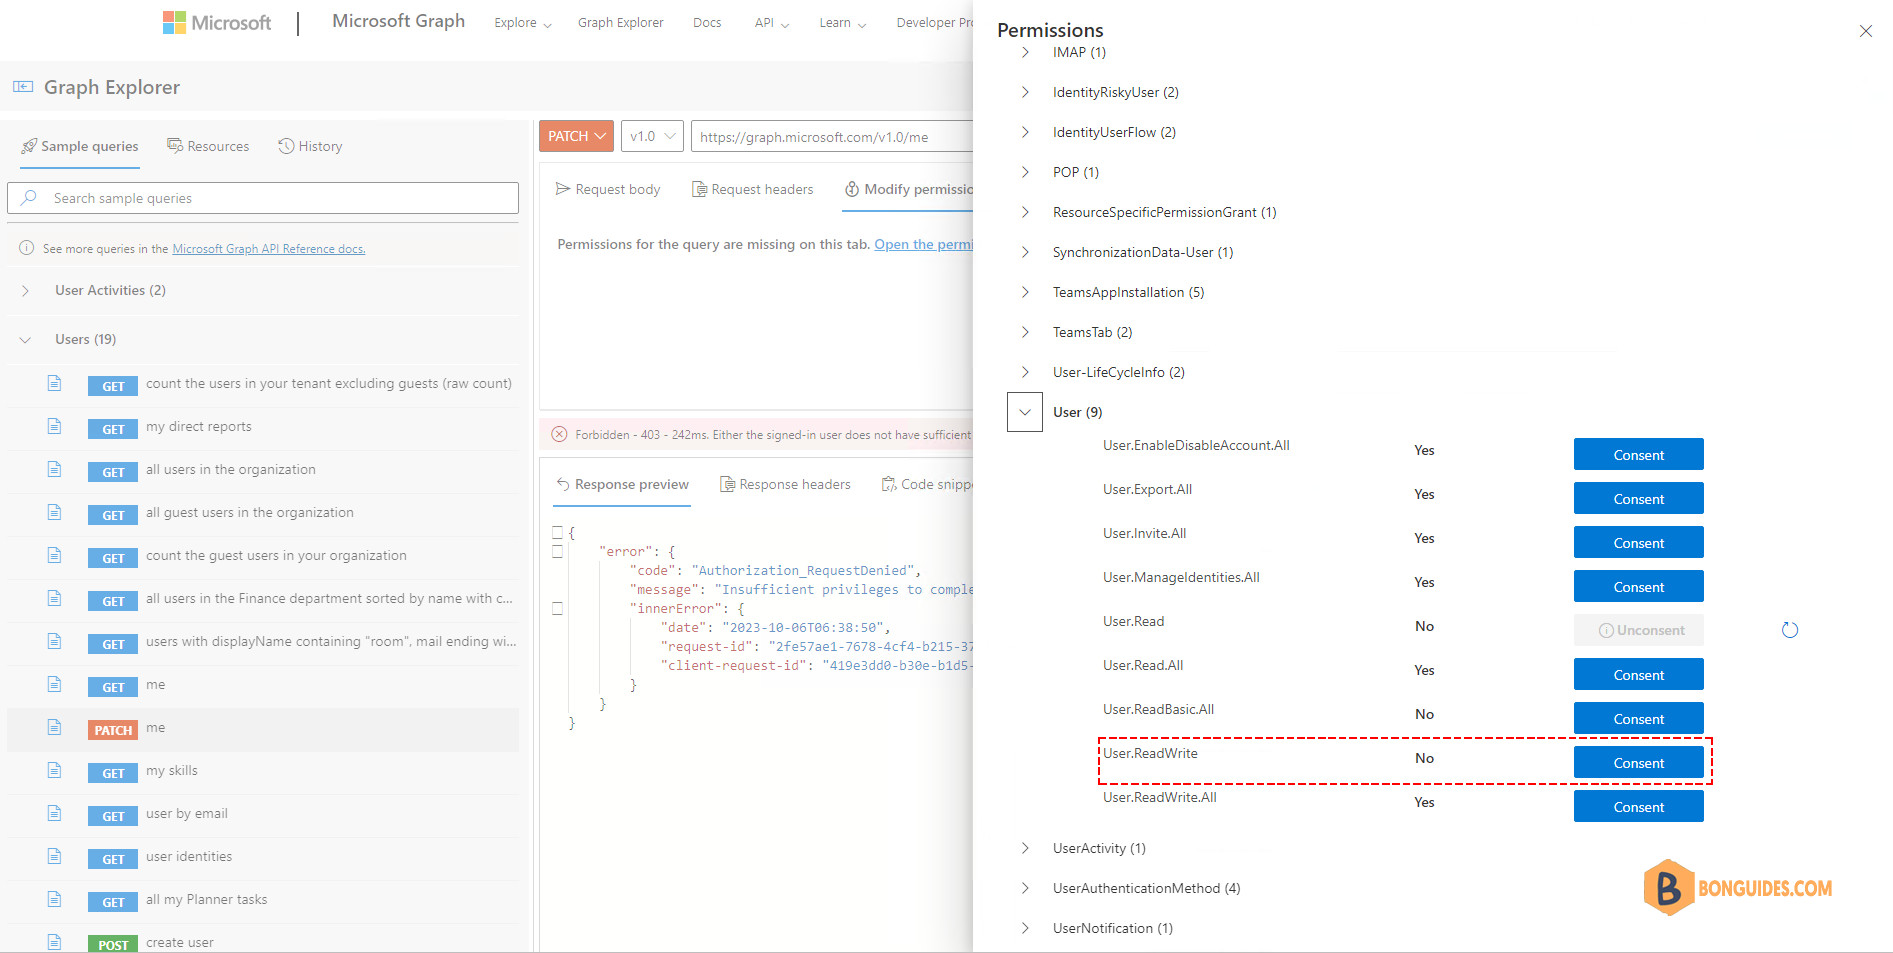Click document icon for GET 'me' query
The width and height of the screenshot is (1893, 953).
pos(55,684)
